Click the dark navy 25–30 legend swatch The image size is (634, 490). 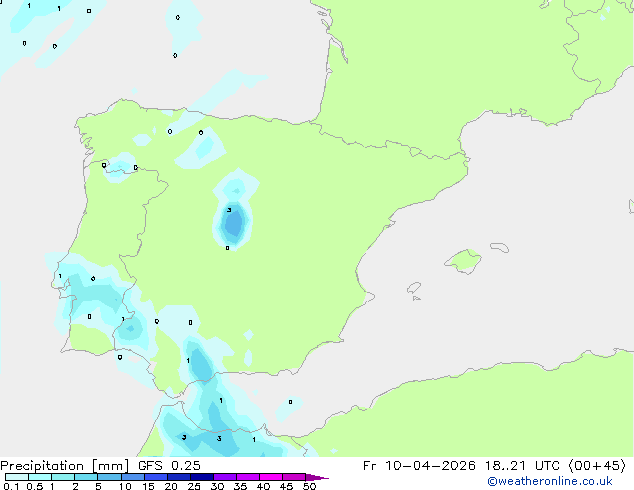click(x=201, y=477)
